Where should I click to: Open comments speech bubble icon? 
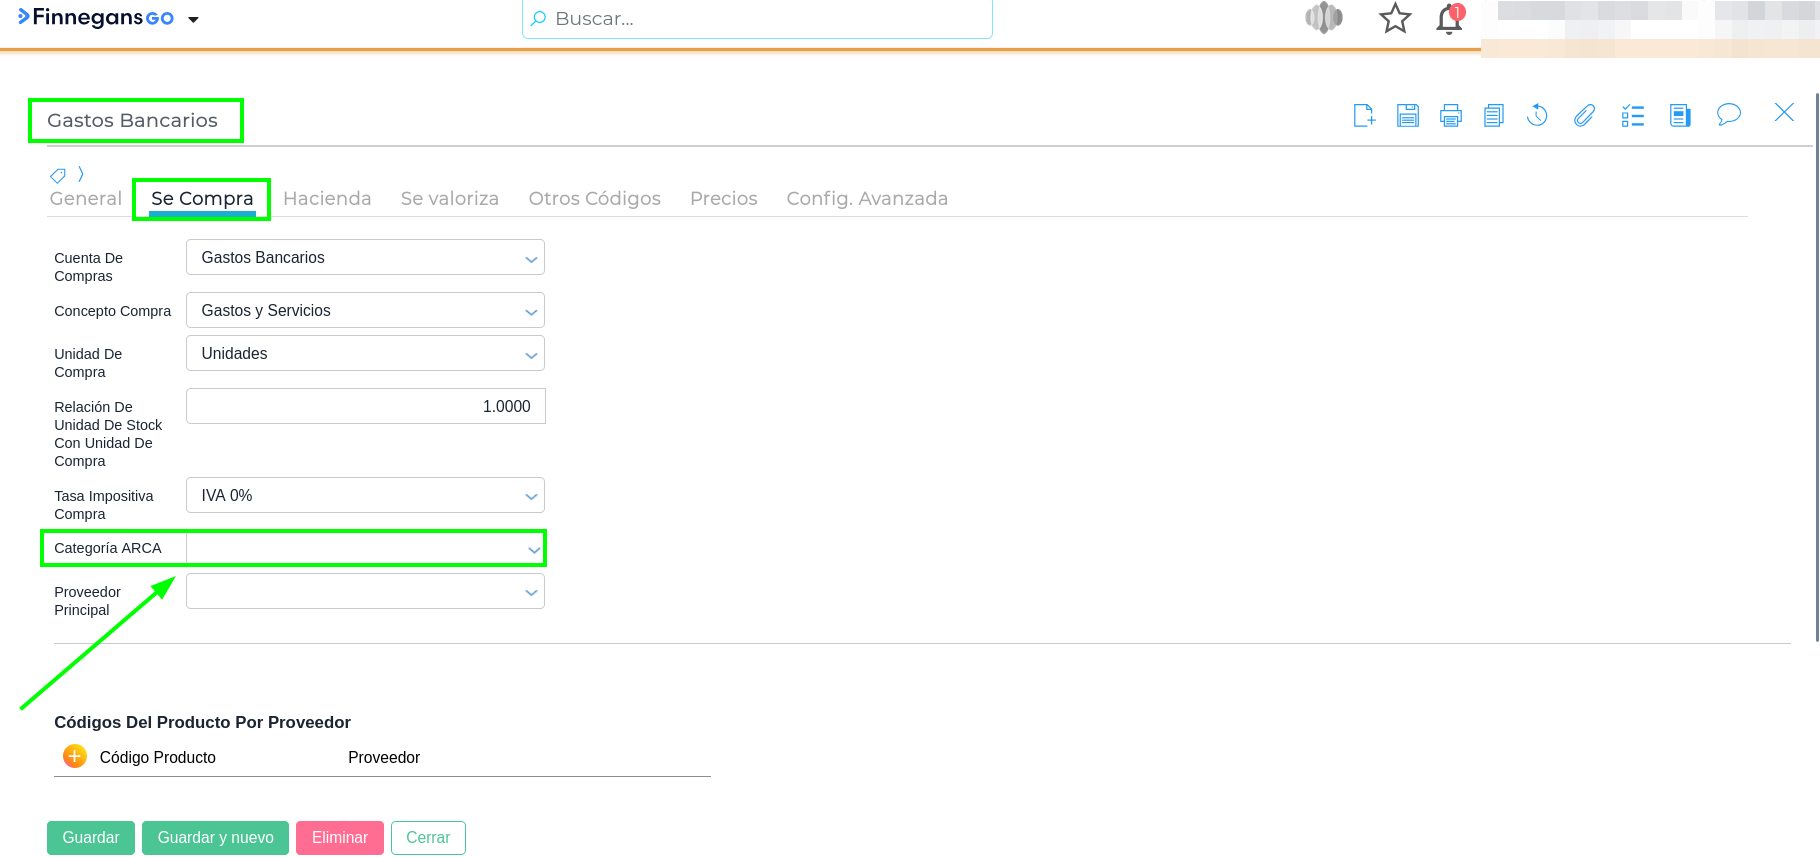[1728, 115]
